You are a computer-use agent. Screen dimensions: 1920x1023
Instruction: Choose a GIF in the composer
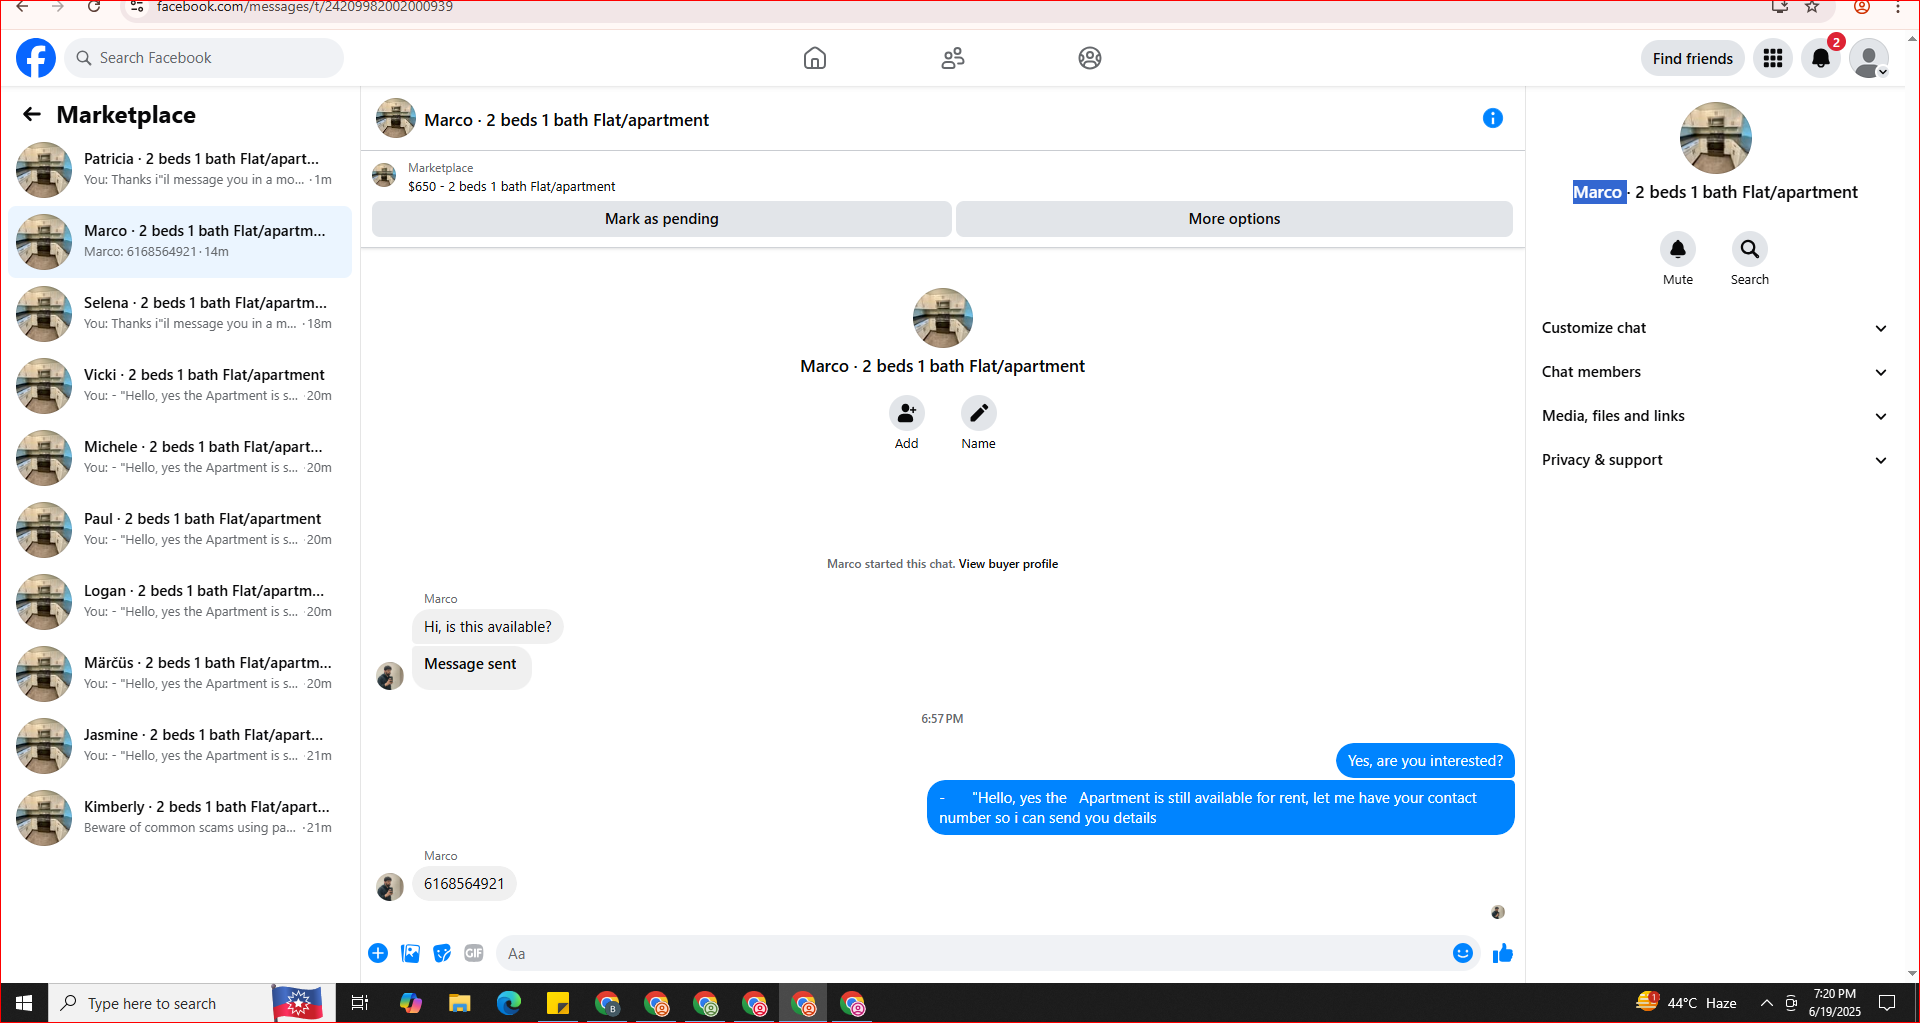click(x=474, y=953)
